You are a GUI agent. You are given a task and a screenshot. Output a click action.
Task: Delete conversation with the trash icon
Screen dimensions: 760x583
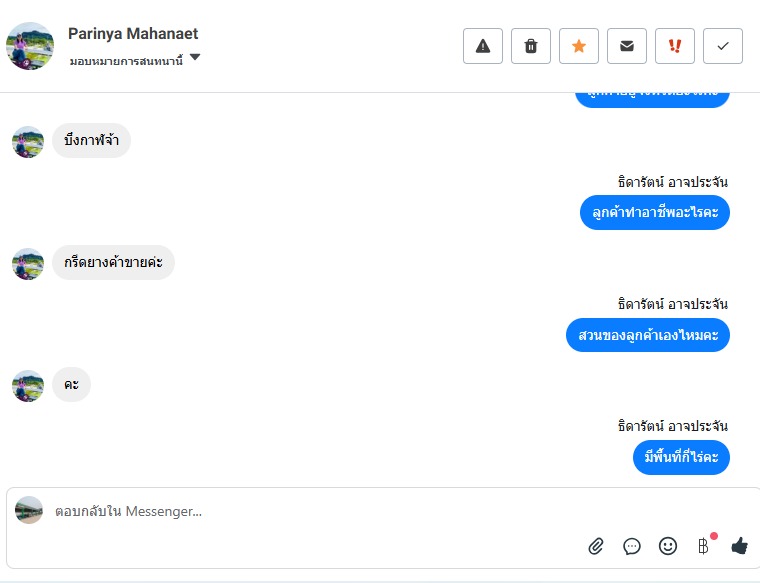click(x=531, y=46)
